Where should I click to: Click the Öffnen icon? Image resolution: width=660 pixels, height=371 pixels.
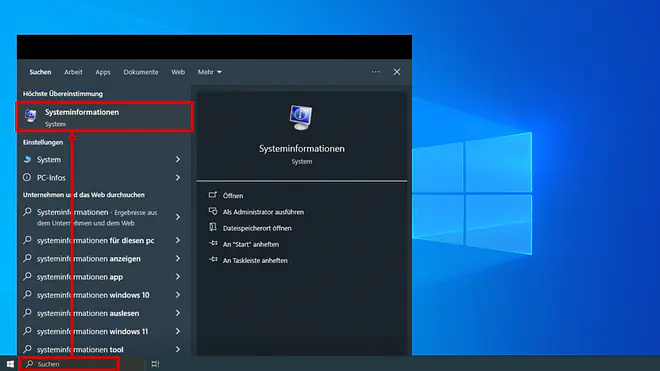[213, 195]
